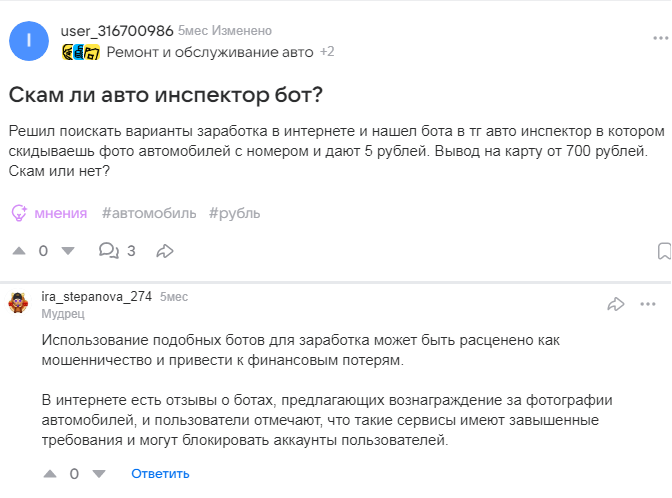Upvote the question about авто инспектор бот
The image size is (672, 498).
pos(19,250)
